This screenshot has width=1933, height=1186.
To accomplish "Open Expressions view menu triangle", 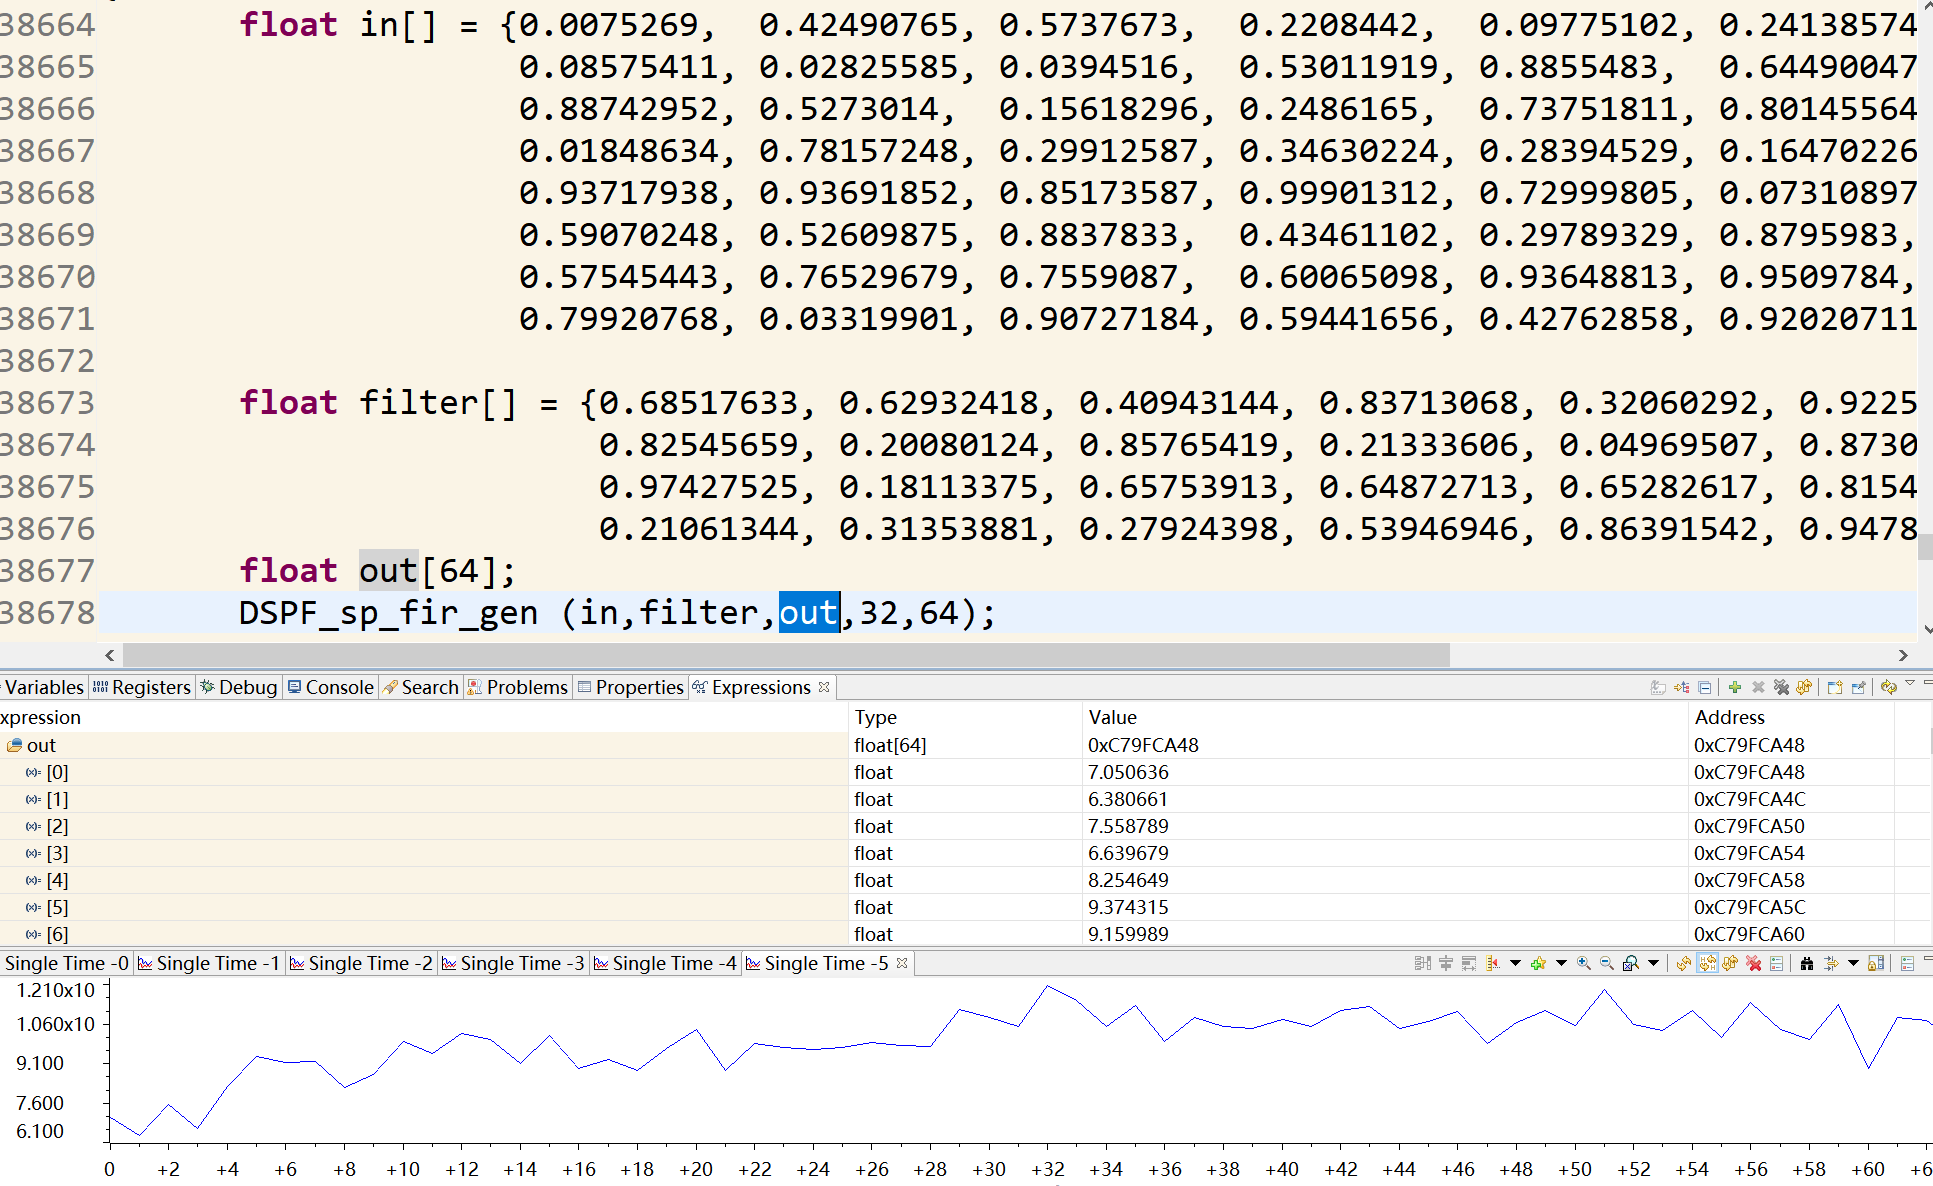I will 1910,683.
